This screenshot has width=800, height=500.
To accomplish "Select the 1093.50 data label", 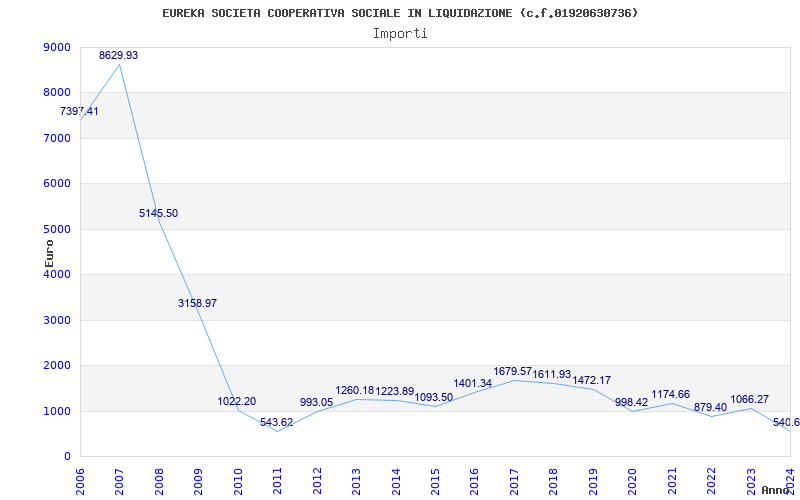I will pyautogui.click(x=434, y=397).
